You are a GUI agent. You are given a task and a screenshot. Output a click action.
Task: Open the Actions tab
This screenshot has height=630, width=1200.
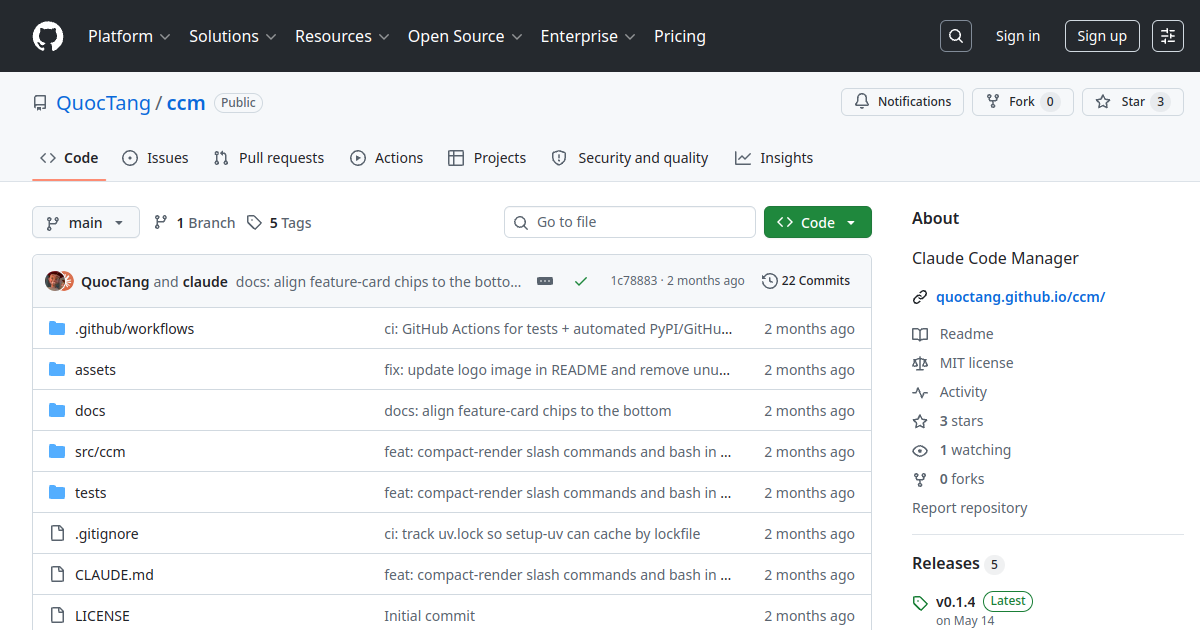386,158
